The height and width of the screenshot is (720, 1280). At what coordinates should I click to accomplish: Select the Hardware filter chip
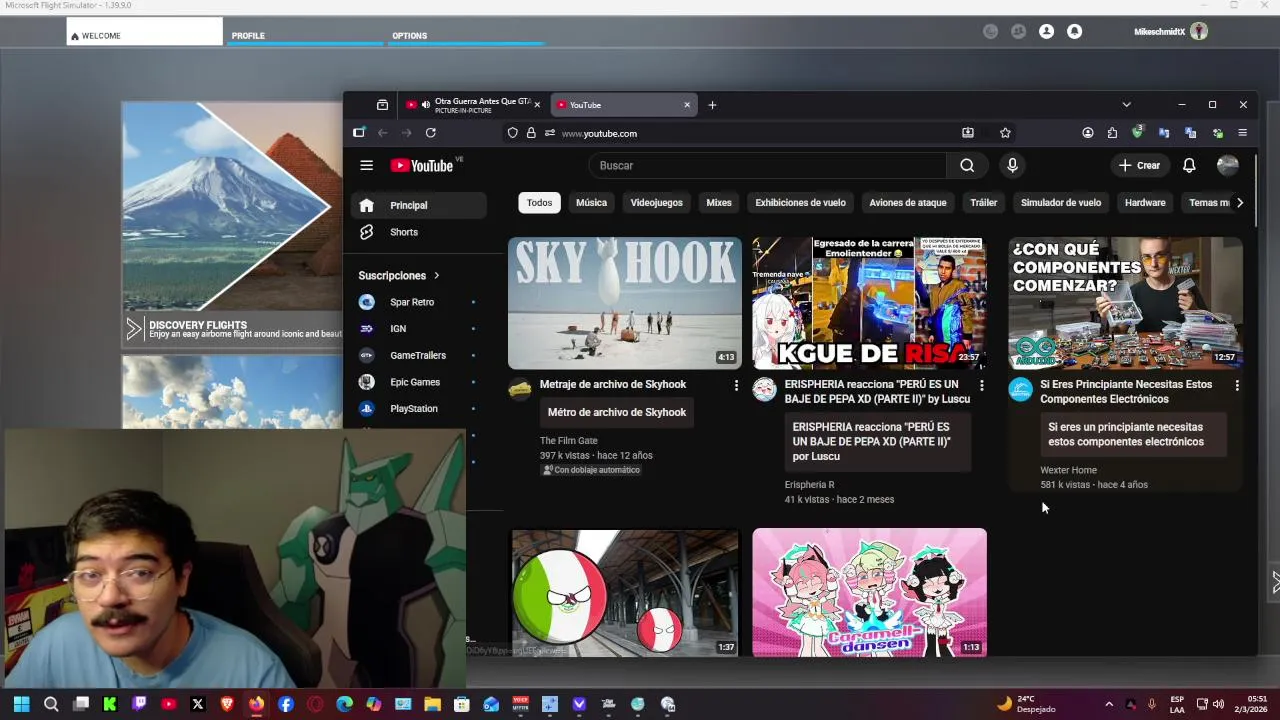[x=1145, y=203]
